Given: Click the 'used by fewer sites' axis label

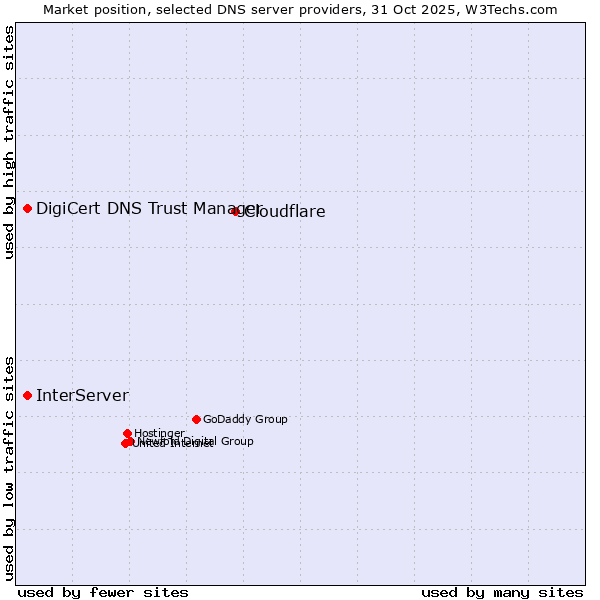Looking at the screenshot, I should [102, 592].
